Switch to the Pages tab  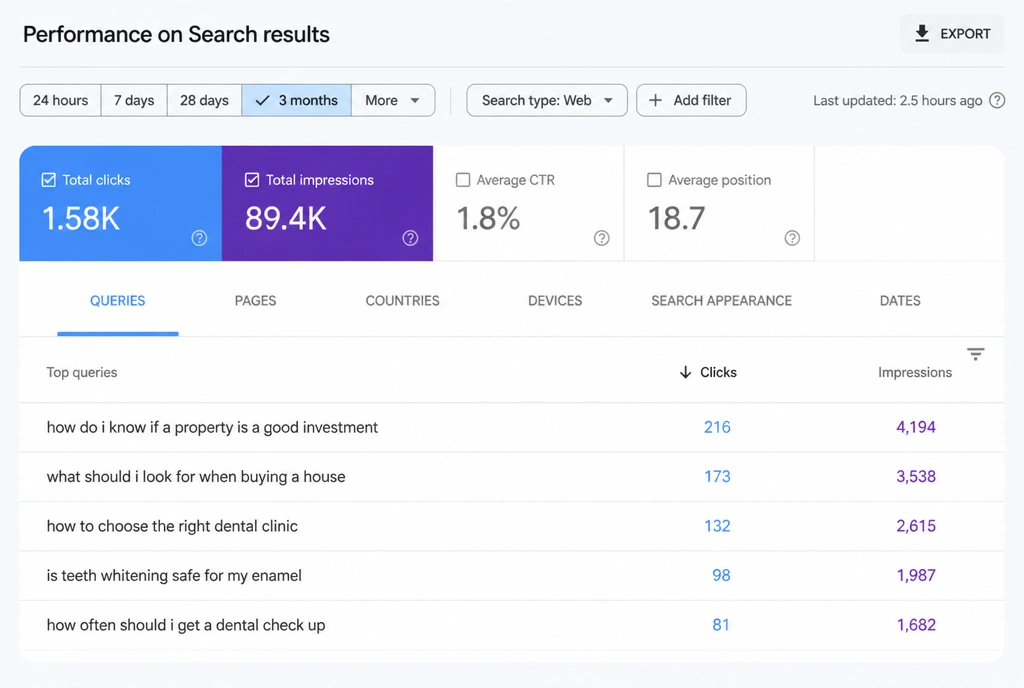(x=255, y=301)
